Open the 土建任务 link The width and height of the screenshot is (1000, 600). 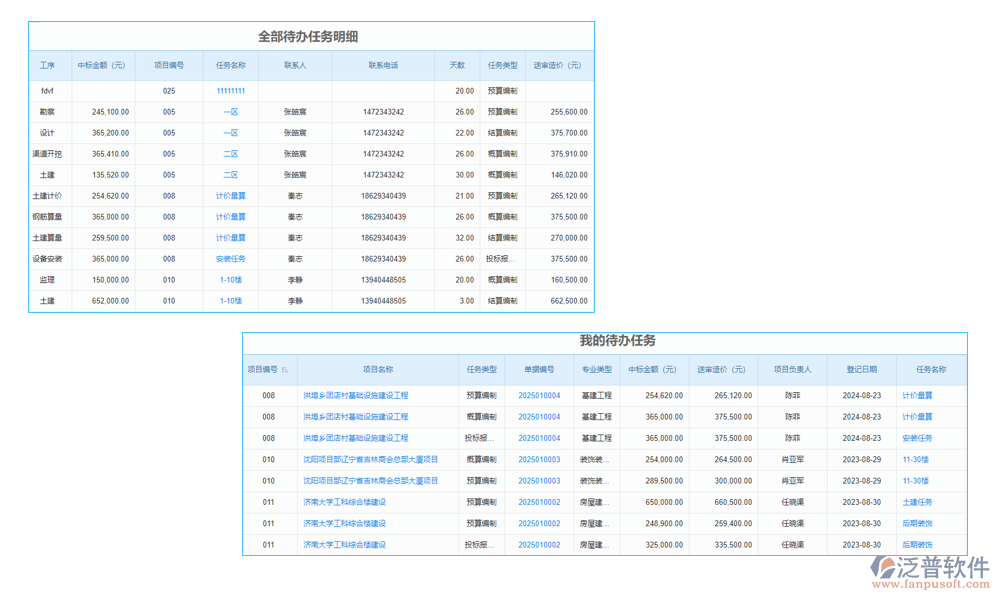point(919,502)
